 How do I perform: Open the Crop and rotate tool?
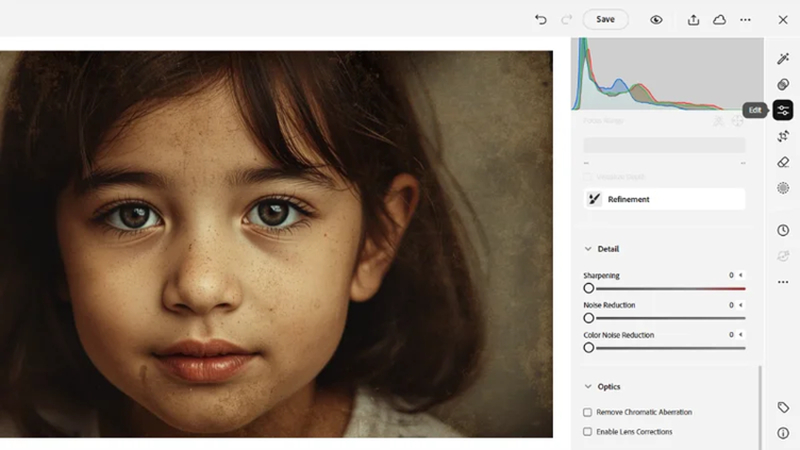click(x=783, y=136)
